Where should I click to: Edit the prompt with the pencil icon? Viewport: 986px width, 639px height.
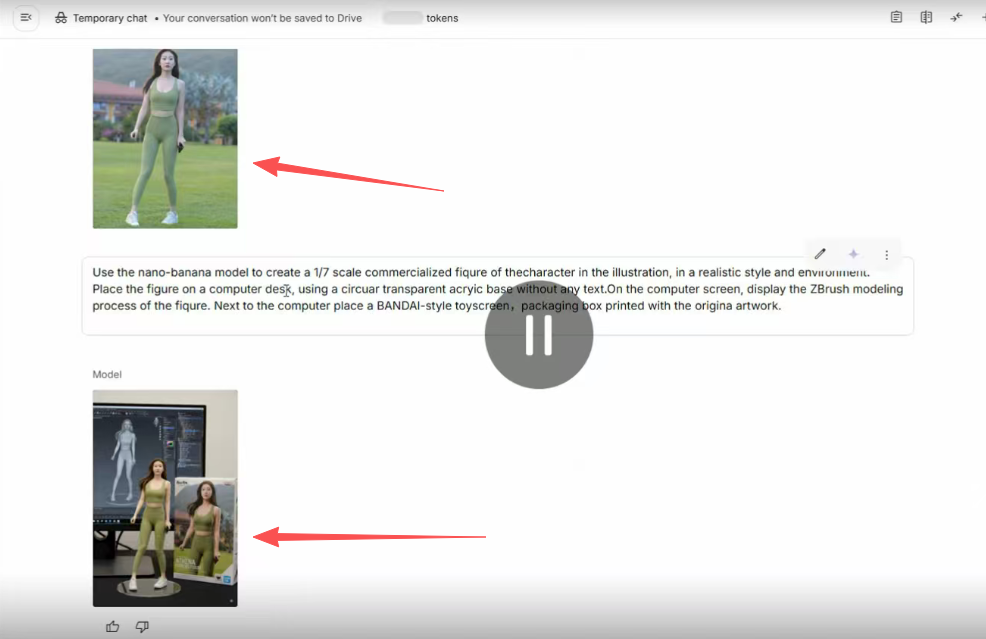coord(820,254)
